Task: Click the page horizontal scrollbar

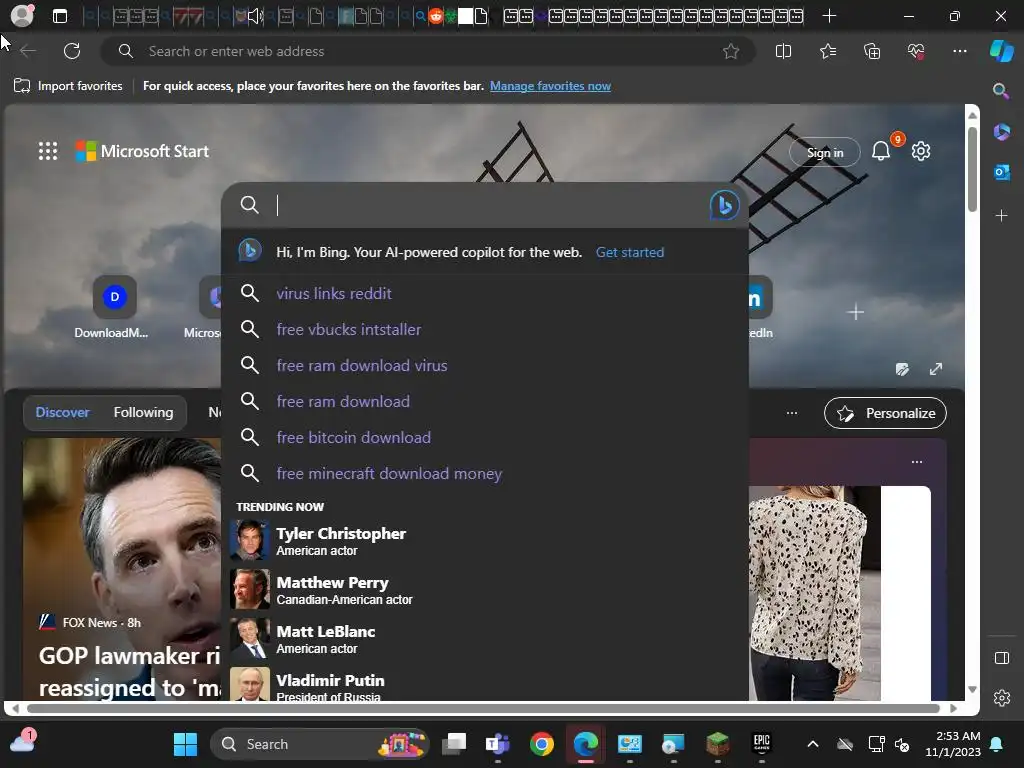Action: pos(483,708)
